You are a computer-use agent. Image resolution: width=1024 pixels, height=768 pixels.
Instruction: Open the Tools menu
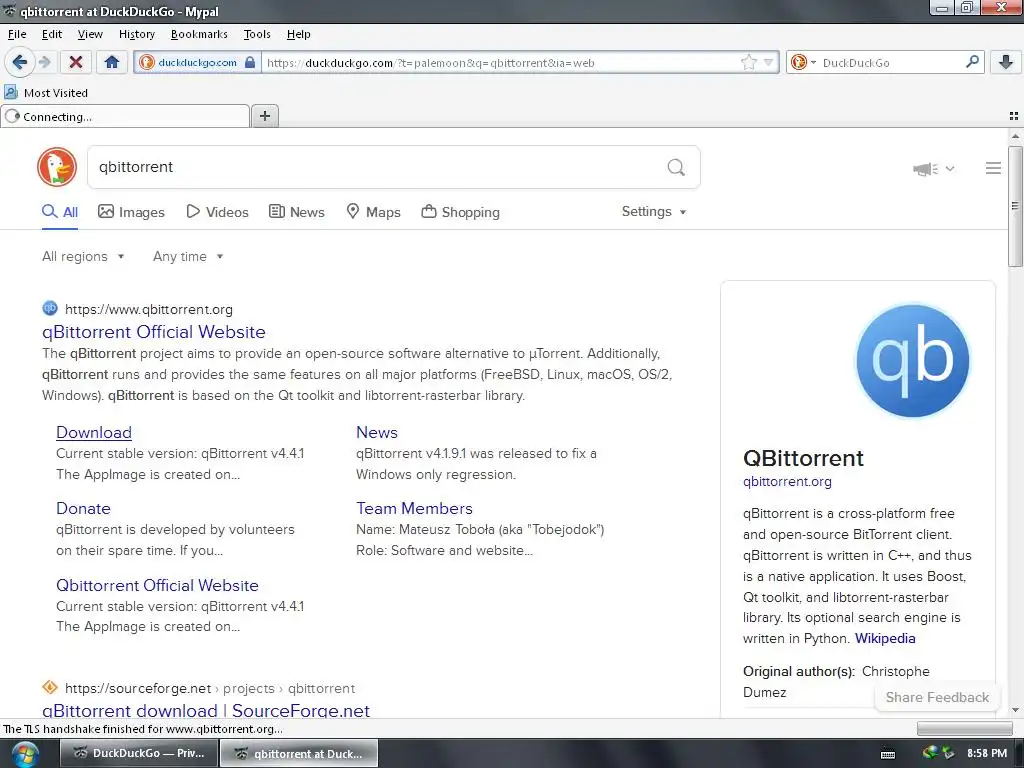257,34
